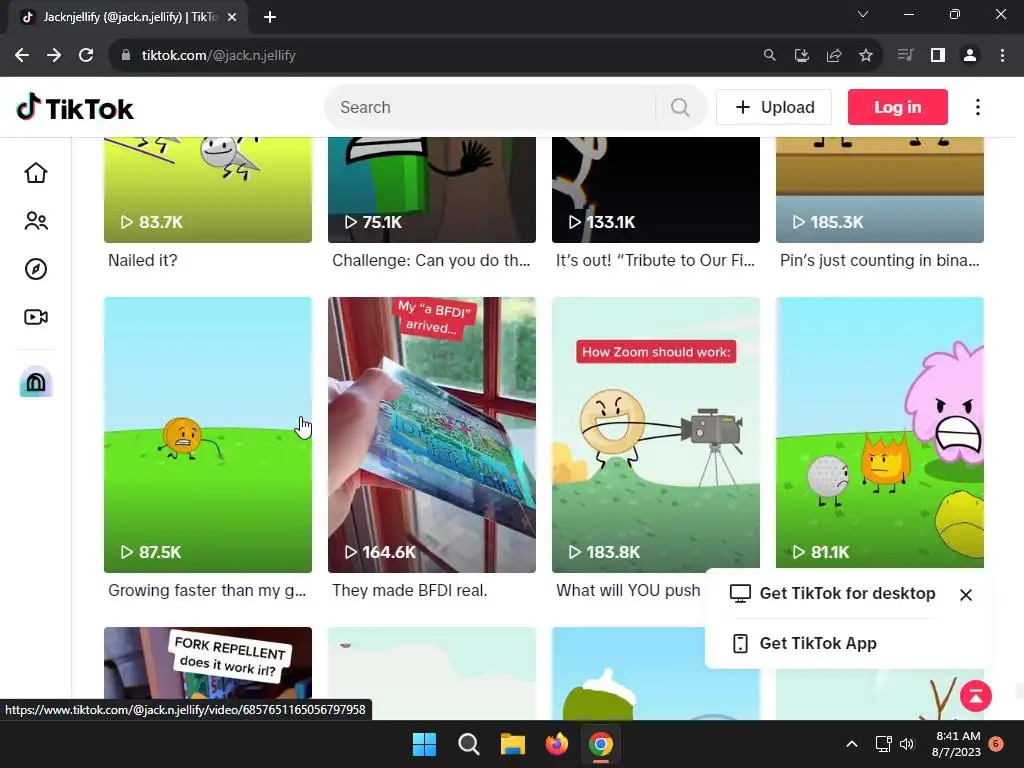Open Chrome three-dot menu
The width and height of the screenshot is (1024, 768).
coord(1002,56)
